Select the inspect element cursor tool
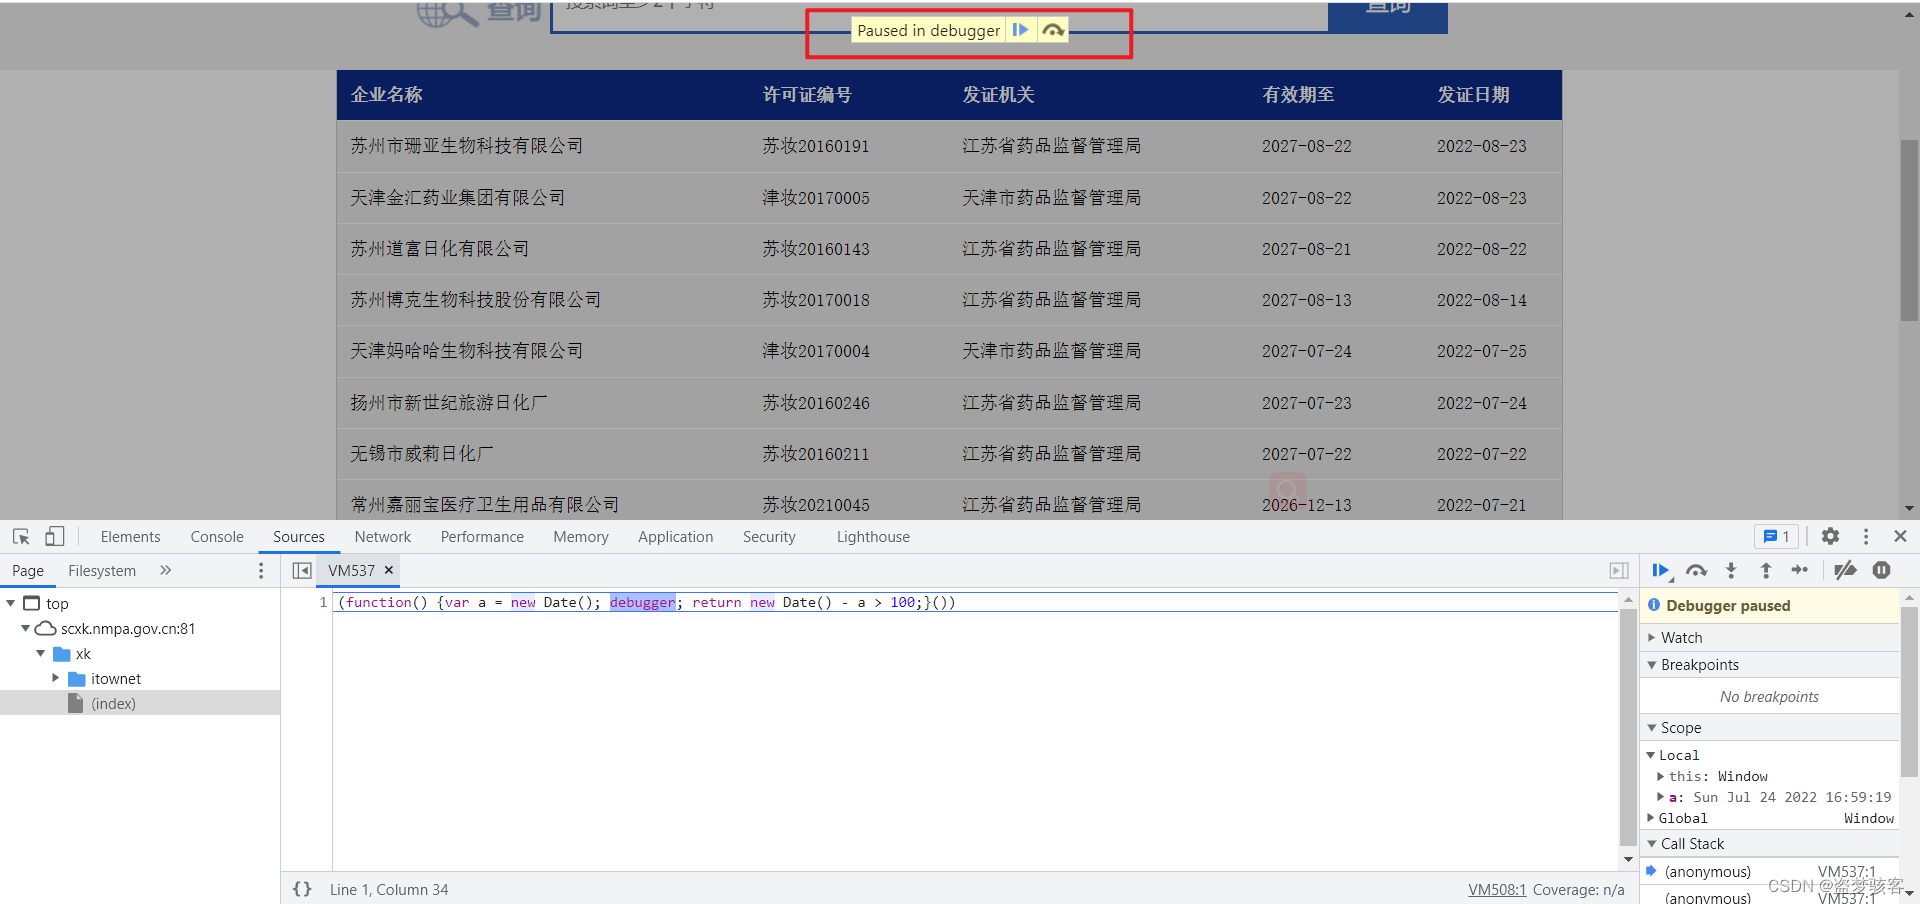This screenshot has width=1920, height=904. 21,536
